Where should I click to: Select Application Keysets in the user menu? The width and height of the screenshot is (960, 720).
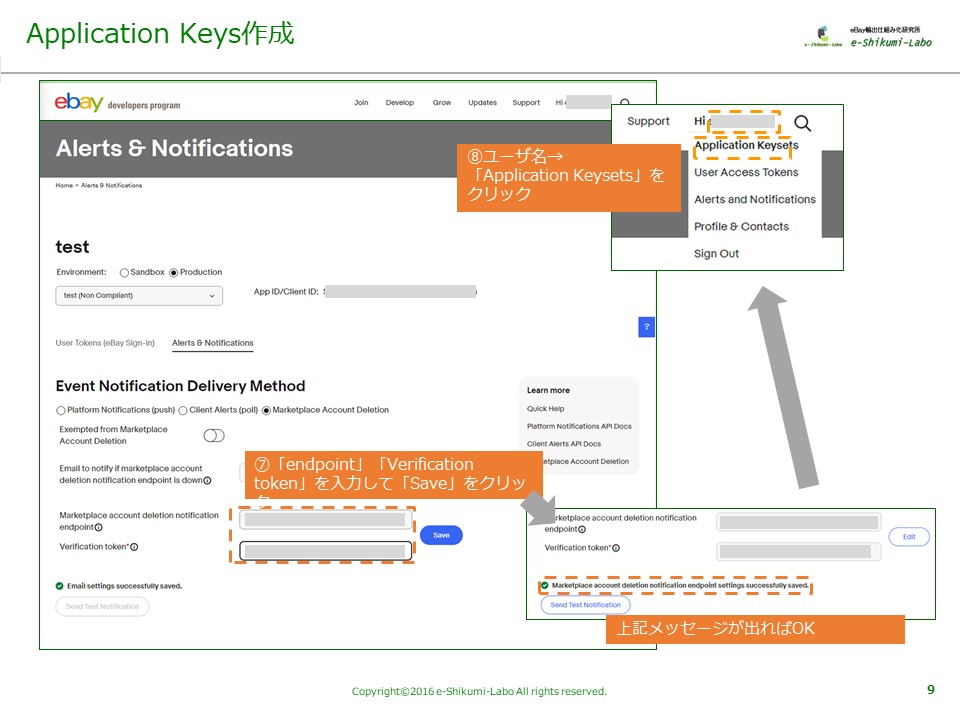(x=746, y=146)
